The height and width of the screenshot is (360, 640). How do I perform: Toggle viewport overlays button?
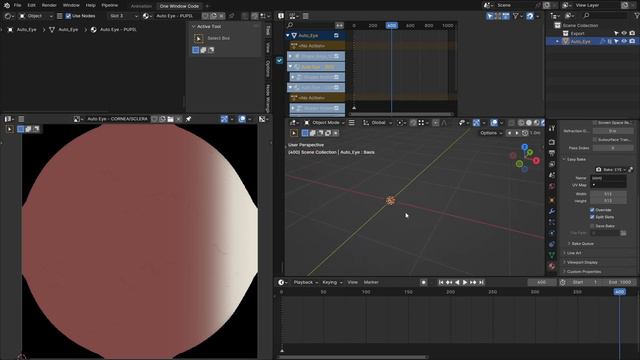(494, 123)
